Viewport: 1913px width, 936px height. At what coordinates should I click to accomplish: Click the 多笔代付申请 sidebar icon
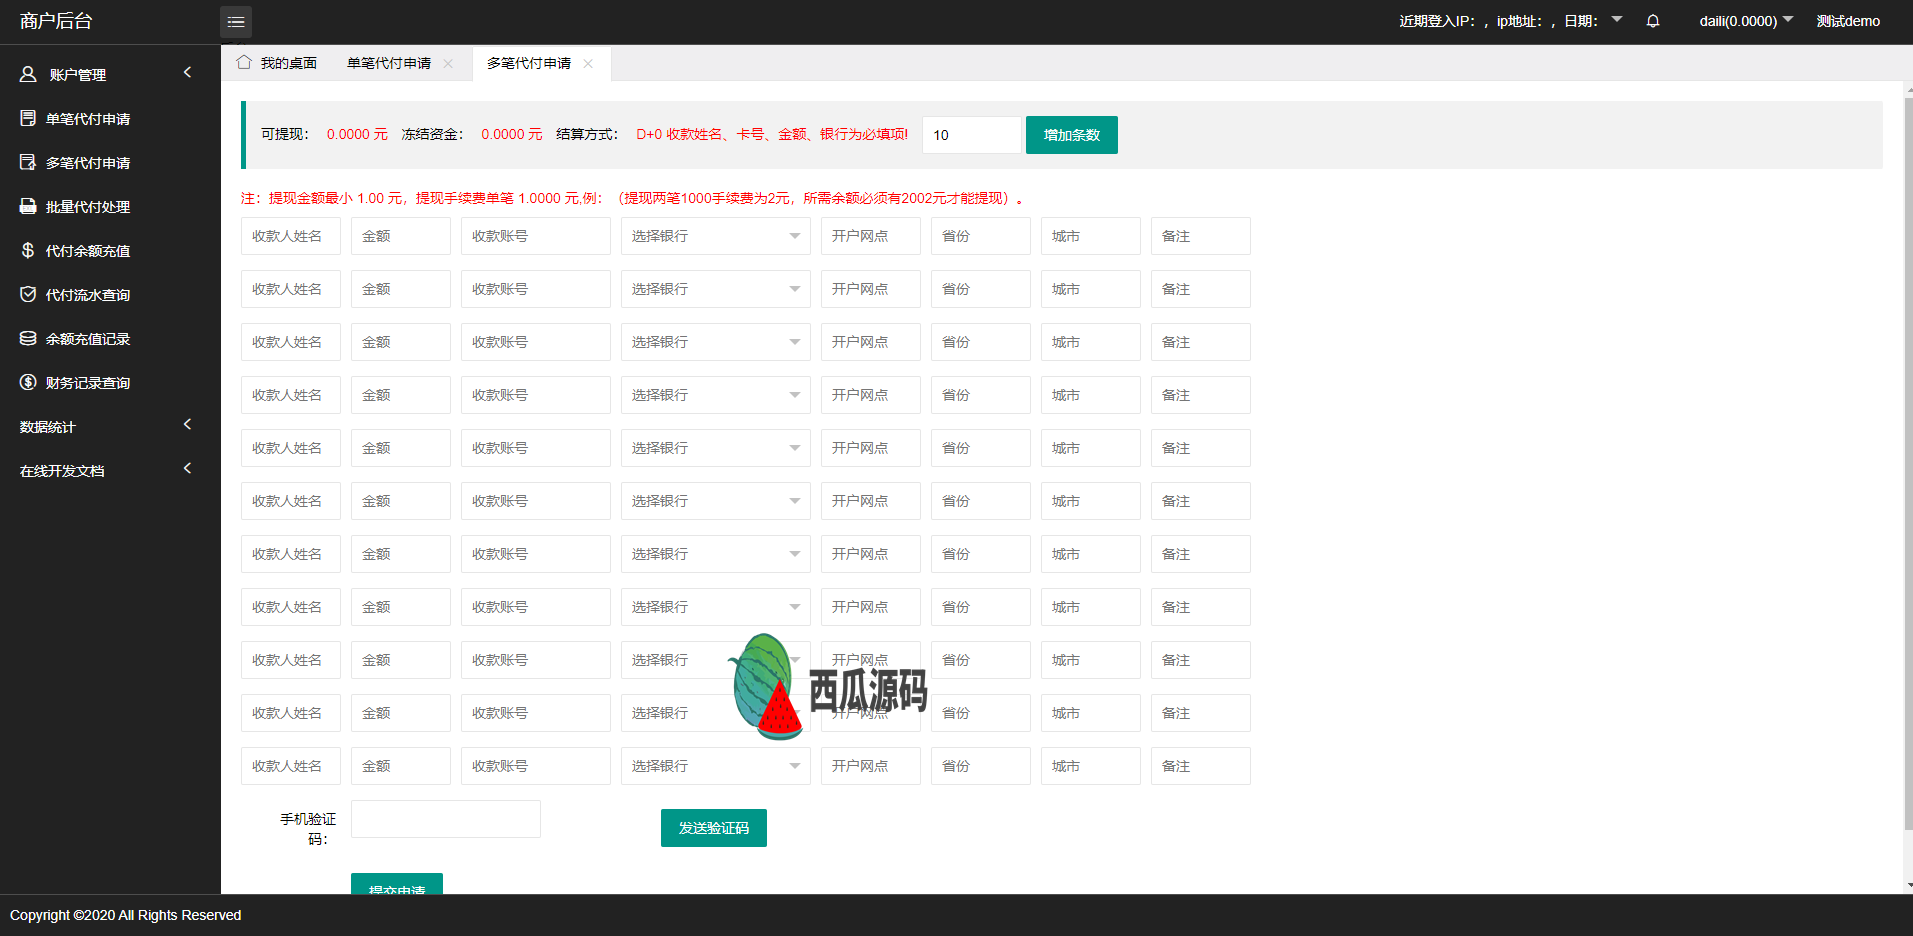coord(28,162)
